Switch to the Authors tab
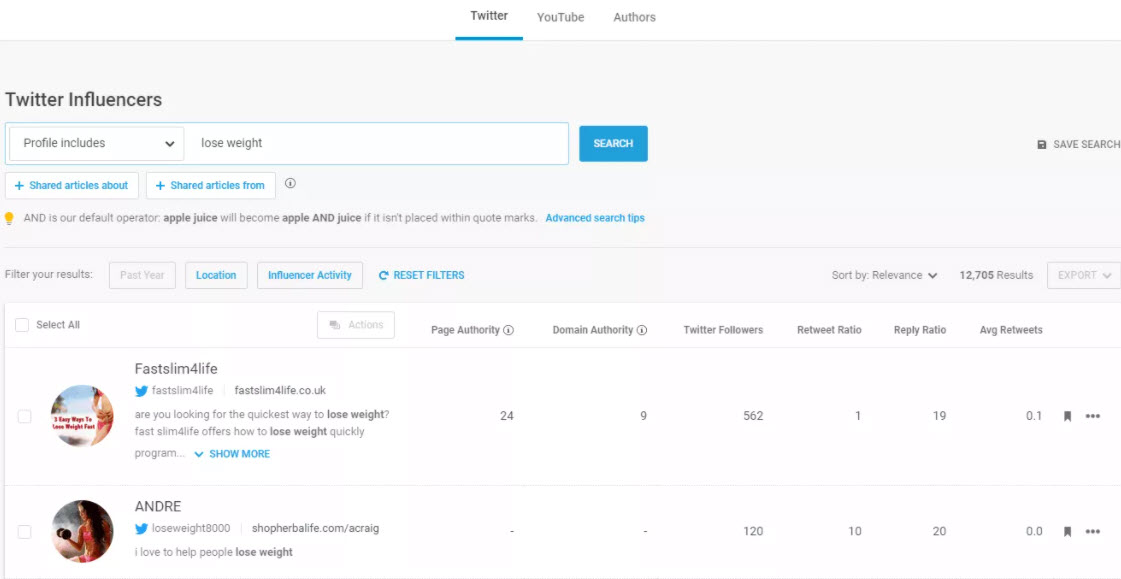The height and width of the screenshot is (579, 1121). (634, 17)
